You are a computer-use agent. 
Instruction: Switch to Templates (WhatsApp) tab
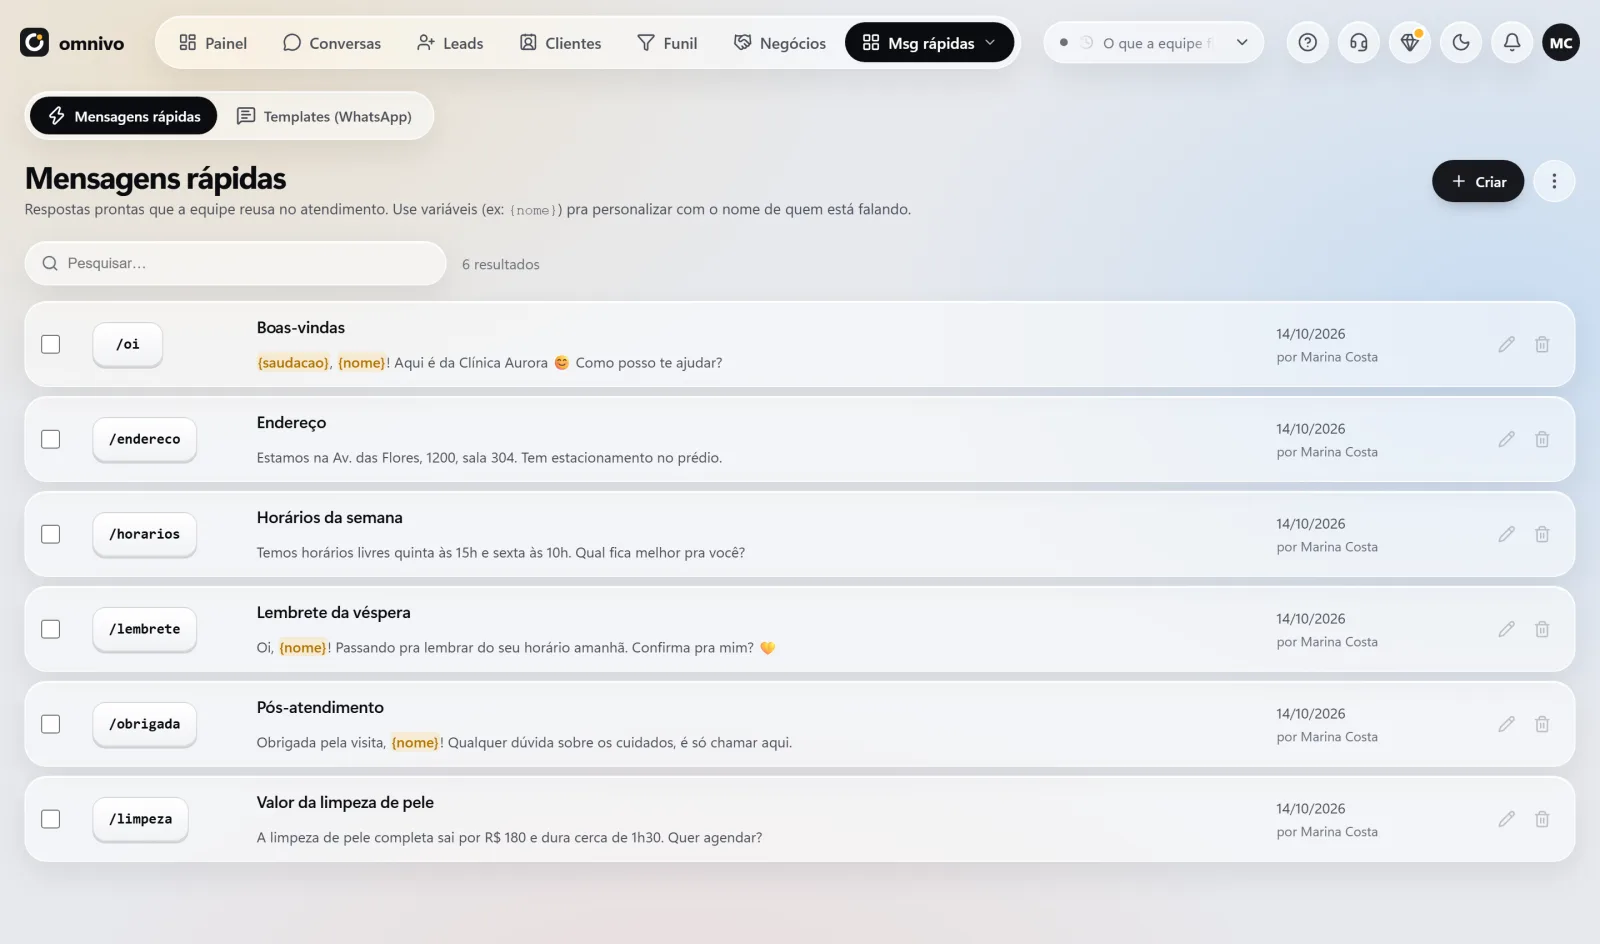tap(324, 116)
